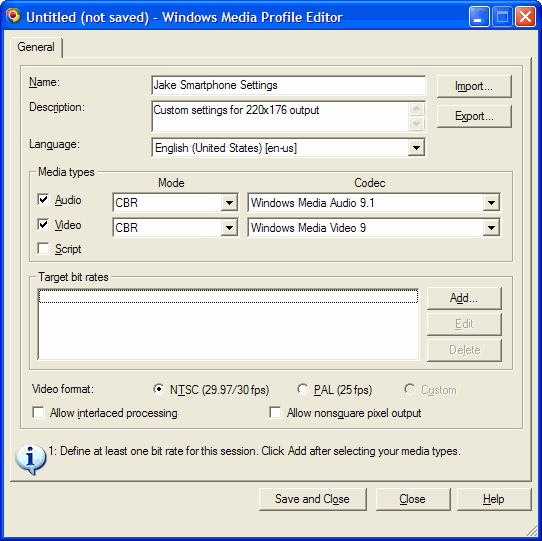Click the description scroll up arrow
This screenshot has width=542, height=541.
[417, 109]
